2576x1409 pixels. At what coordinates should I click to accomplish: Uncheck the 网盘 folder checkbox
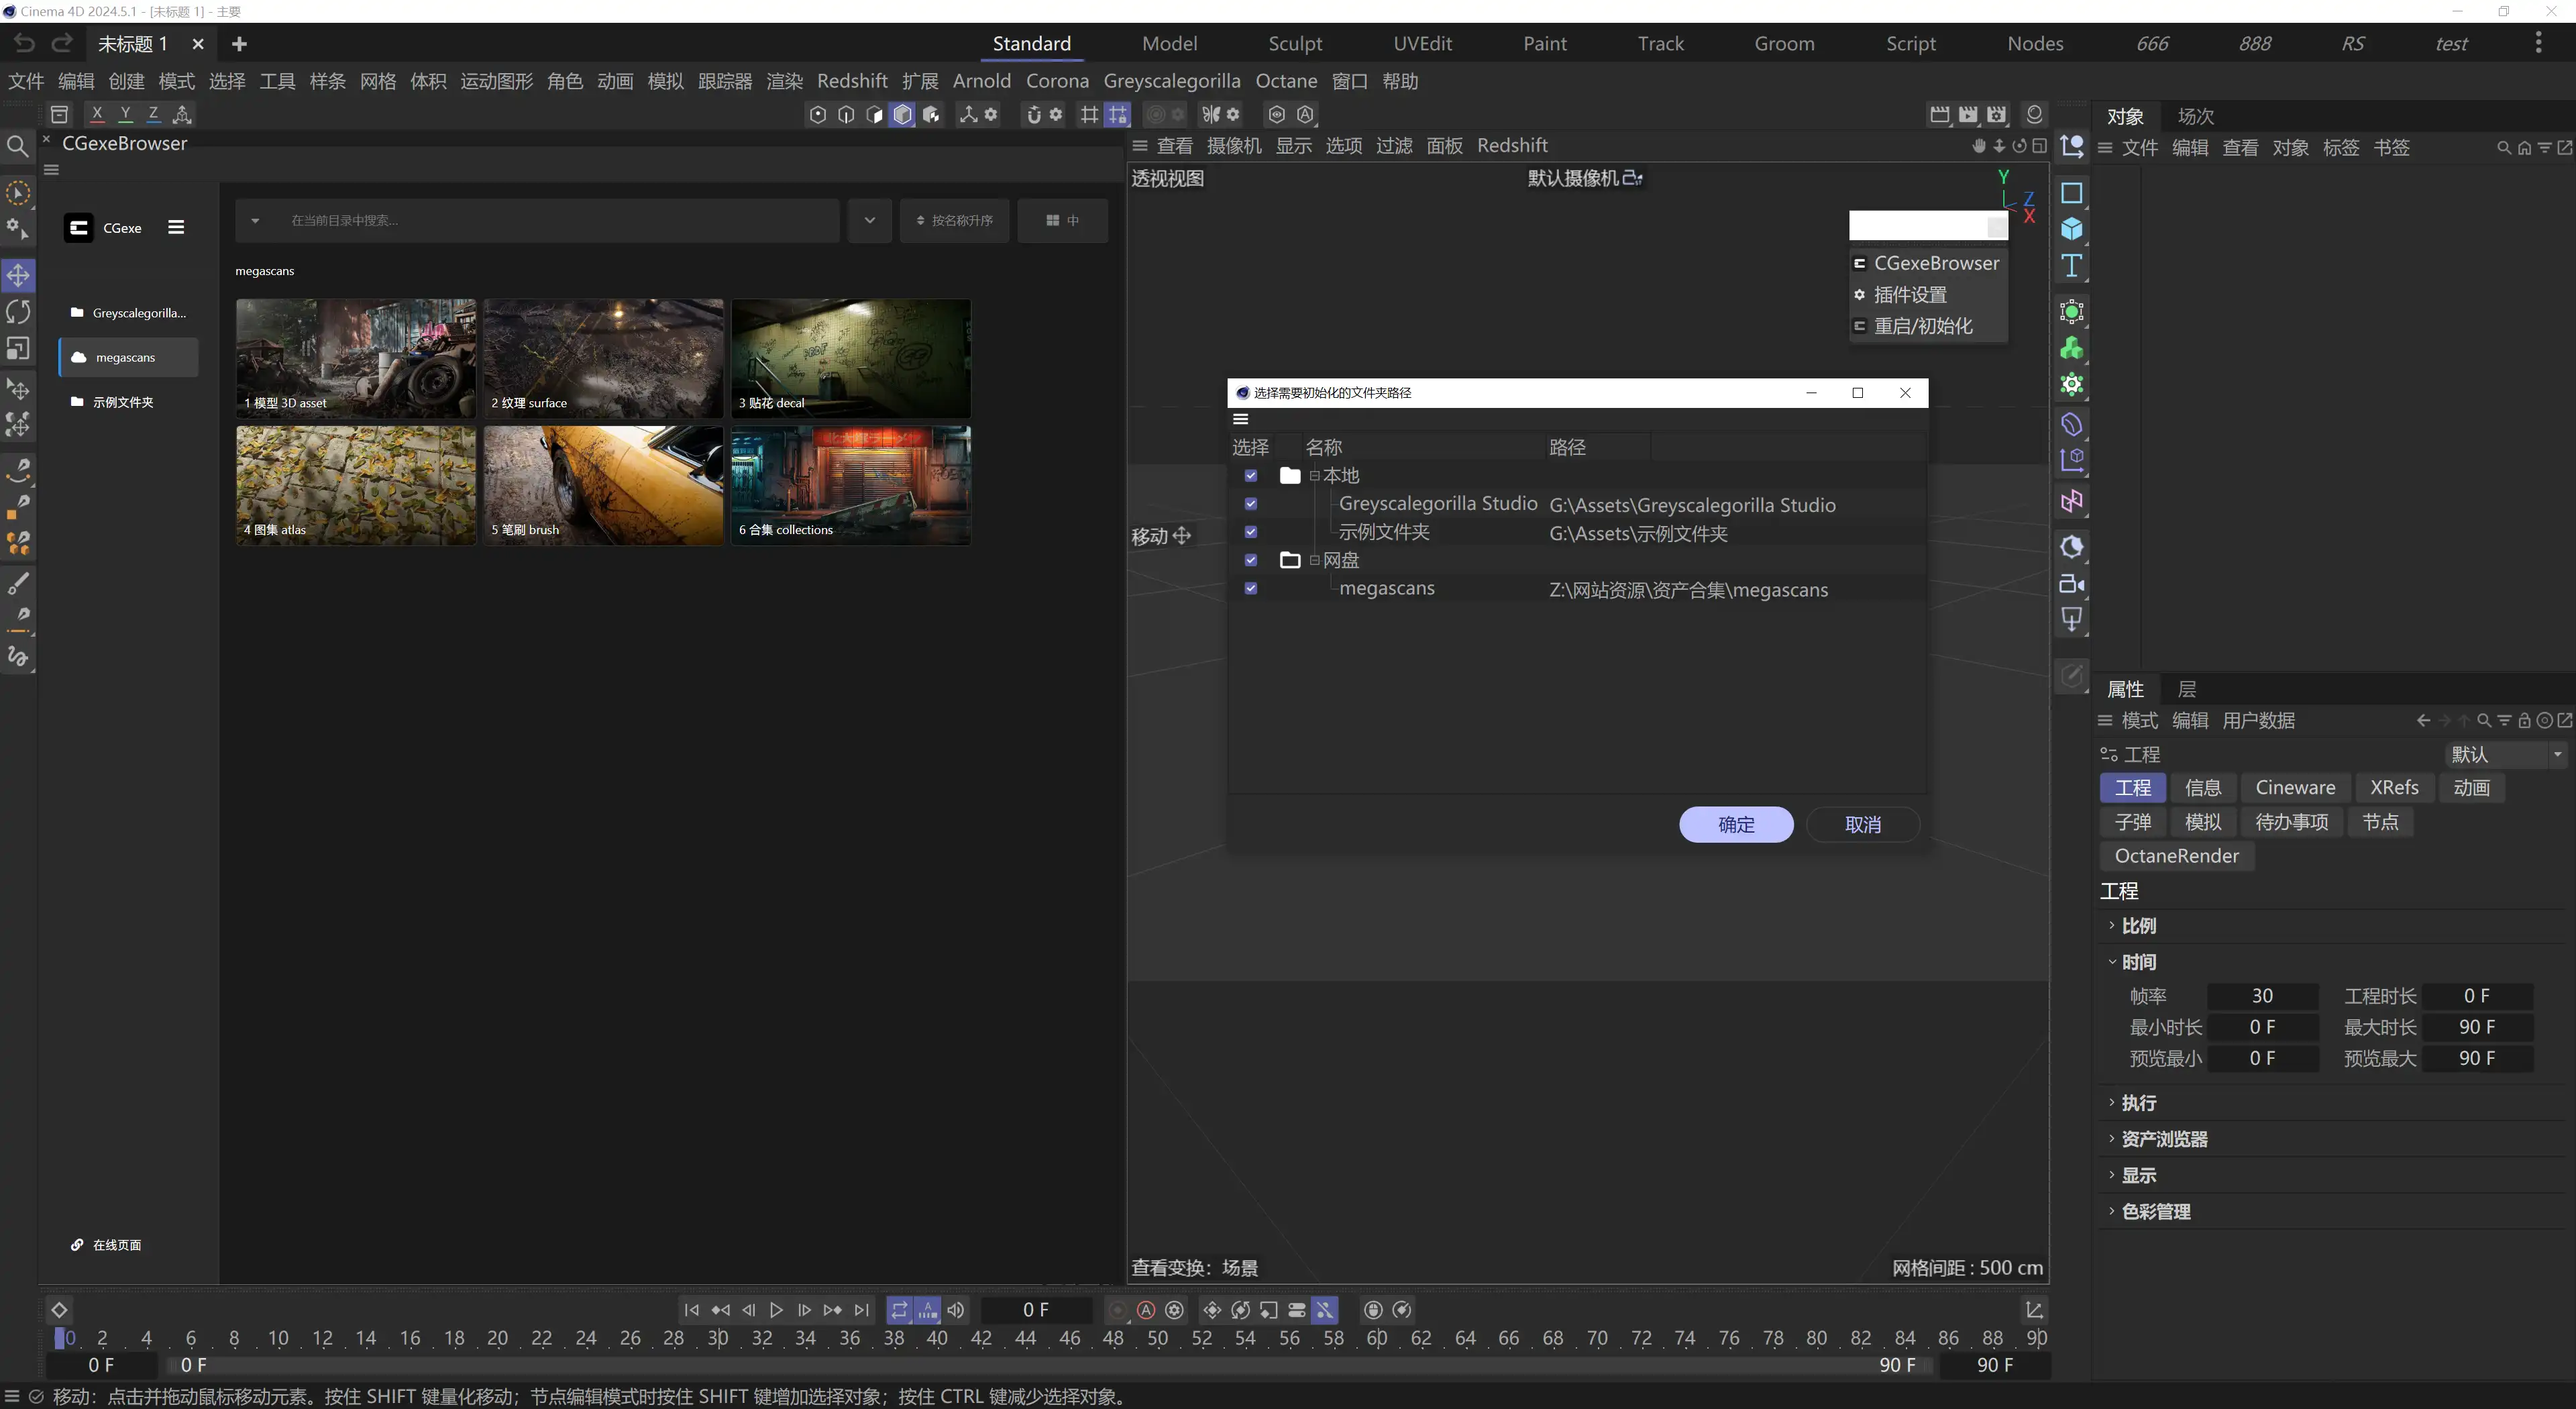point(1250,559)
